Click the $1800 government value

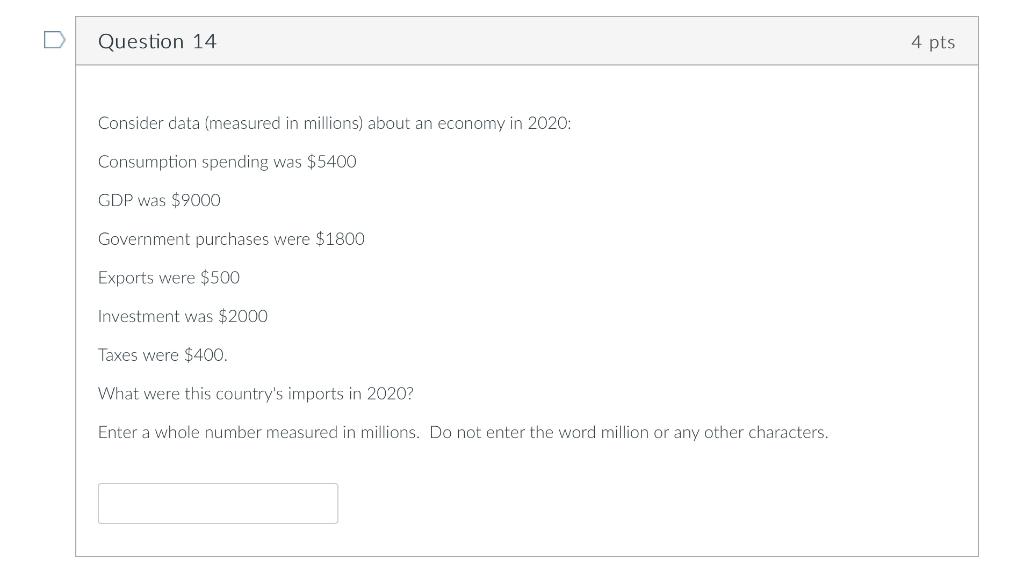[x=340, y=239]
